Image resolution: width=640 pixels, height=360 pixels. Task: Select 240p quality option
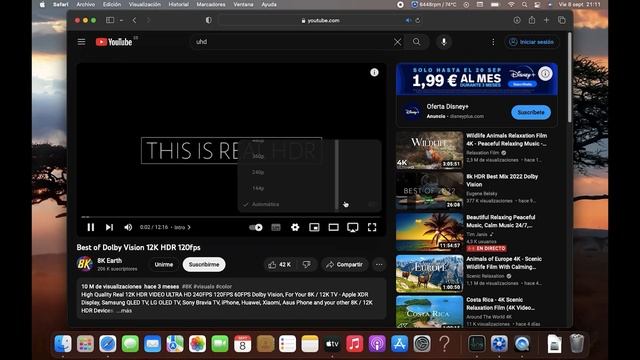click(258, 172)
